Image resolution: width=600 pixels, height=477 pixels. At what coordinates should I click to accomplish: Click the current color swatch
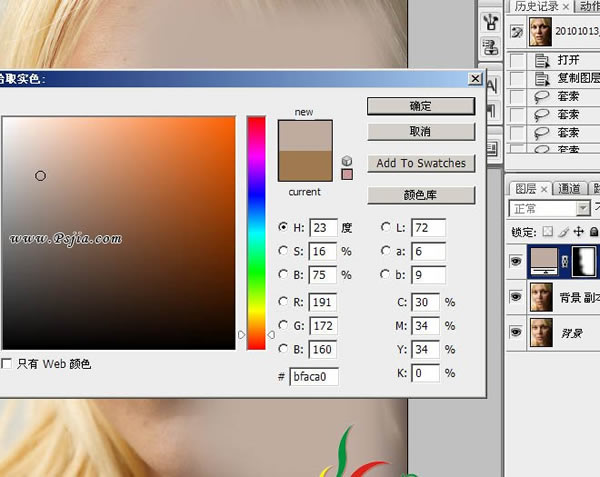(305, 166)
